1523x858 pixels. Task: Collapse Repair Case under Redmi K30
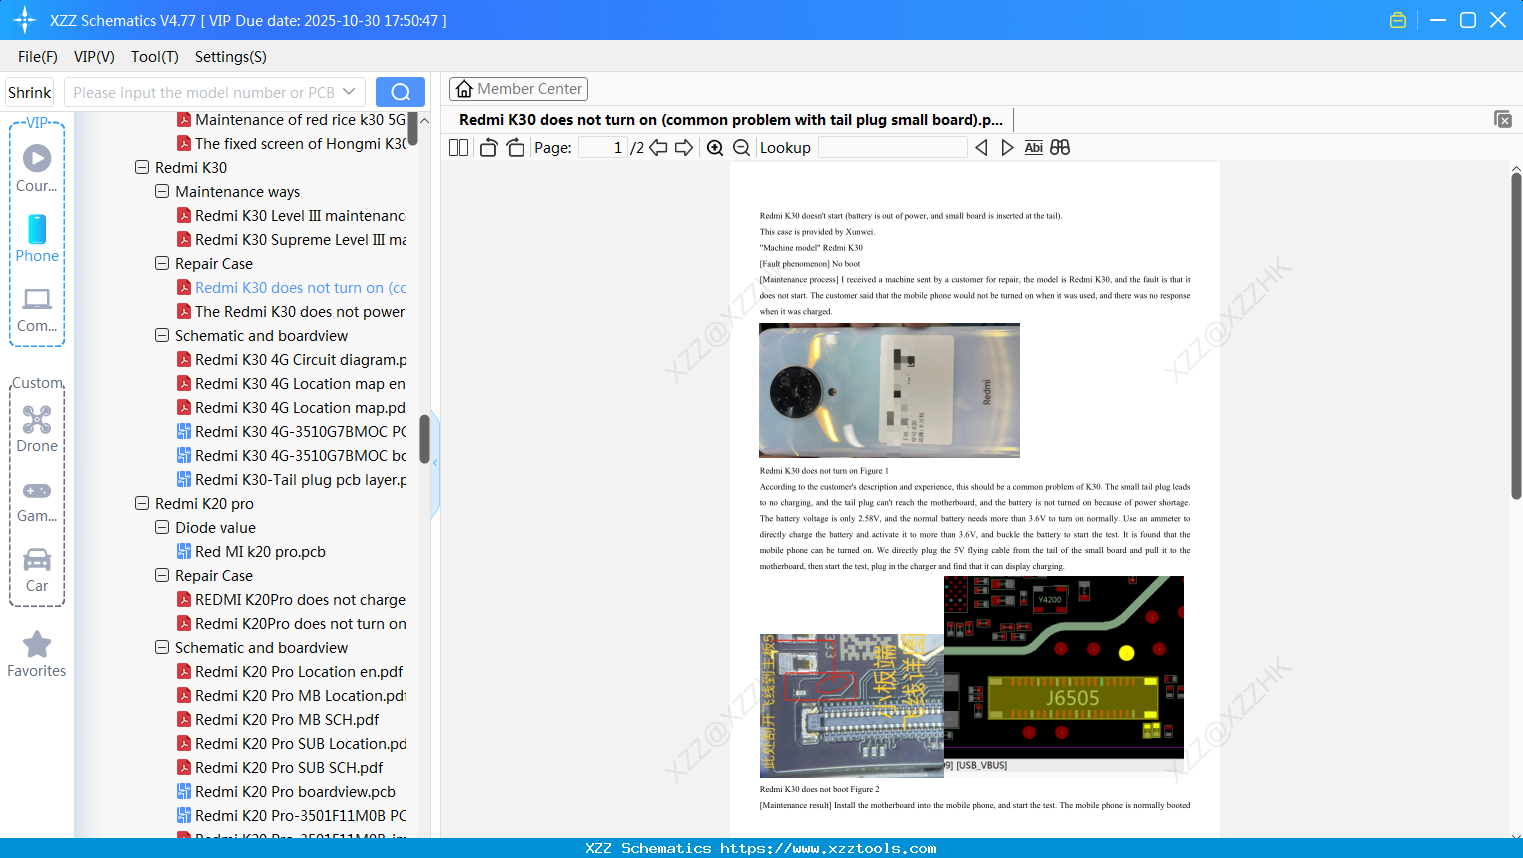click(x=162, y=263)
